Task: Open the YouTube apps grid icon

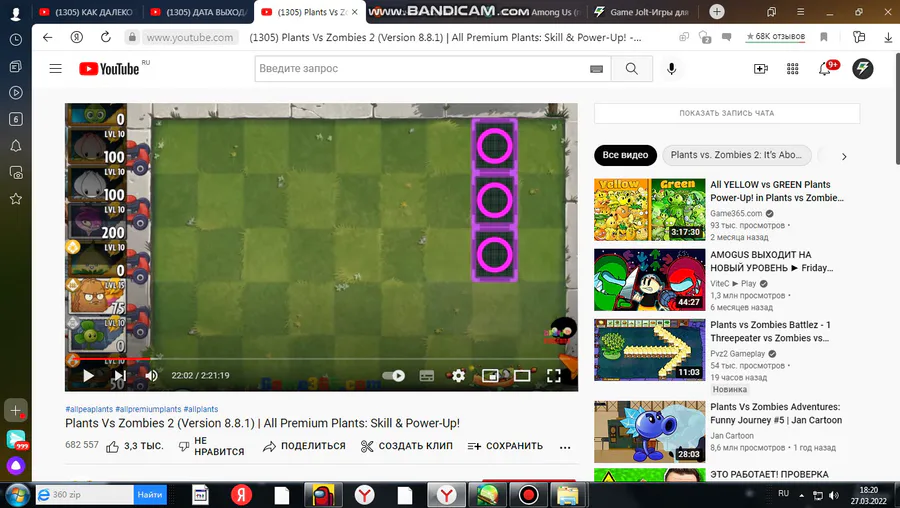Action: pyautogui.click(x=793, y=69)
